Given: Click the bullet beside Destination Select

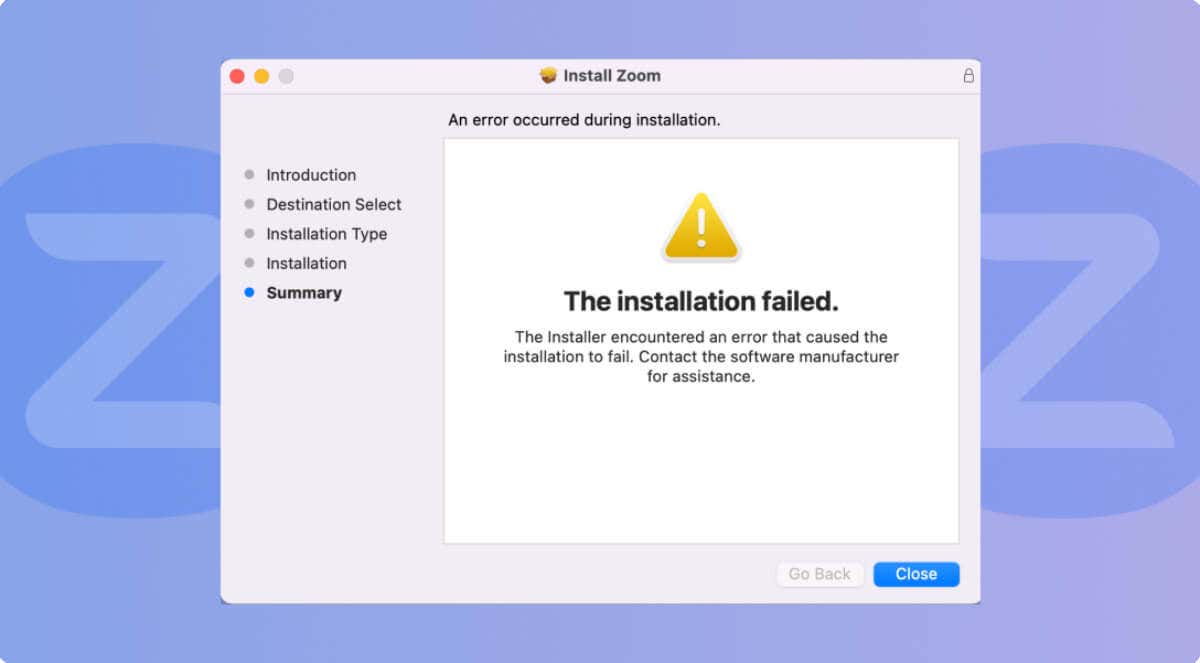Looking at the screenshot, I should [249, 204].
